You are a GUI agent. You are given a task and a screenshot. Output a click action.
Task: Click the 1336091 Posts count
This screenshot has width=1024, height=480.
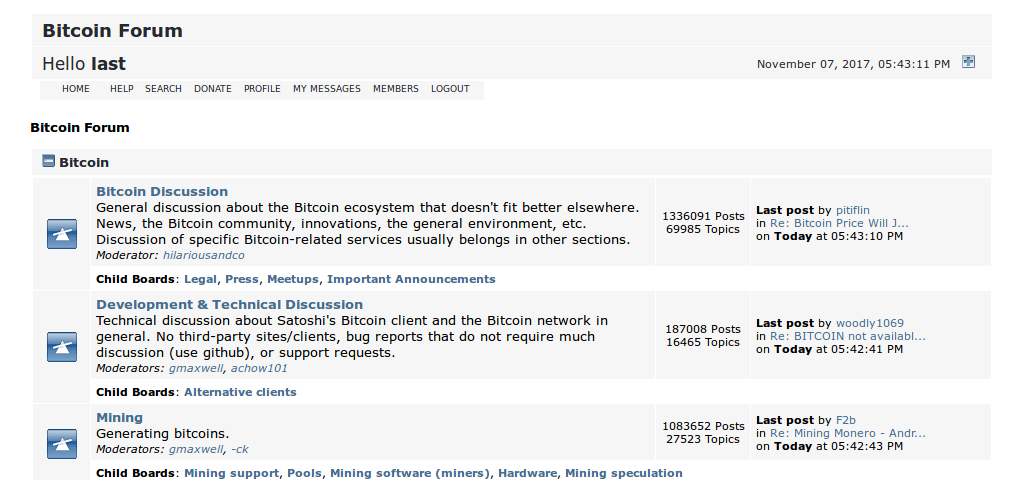(x=703, y=216)
